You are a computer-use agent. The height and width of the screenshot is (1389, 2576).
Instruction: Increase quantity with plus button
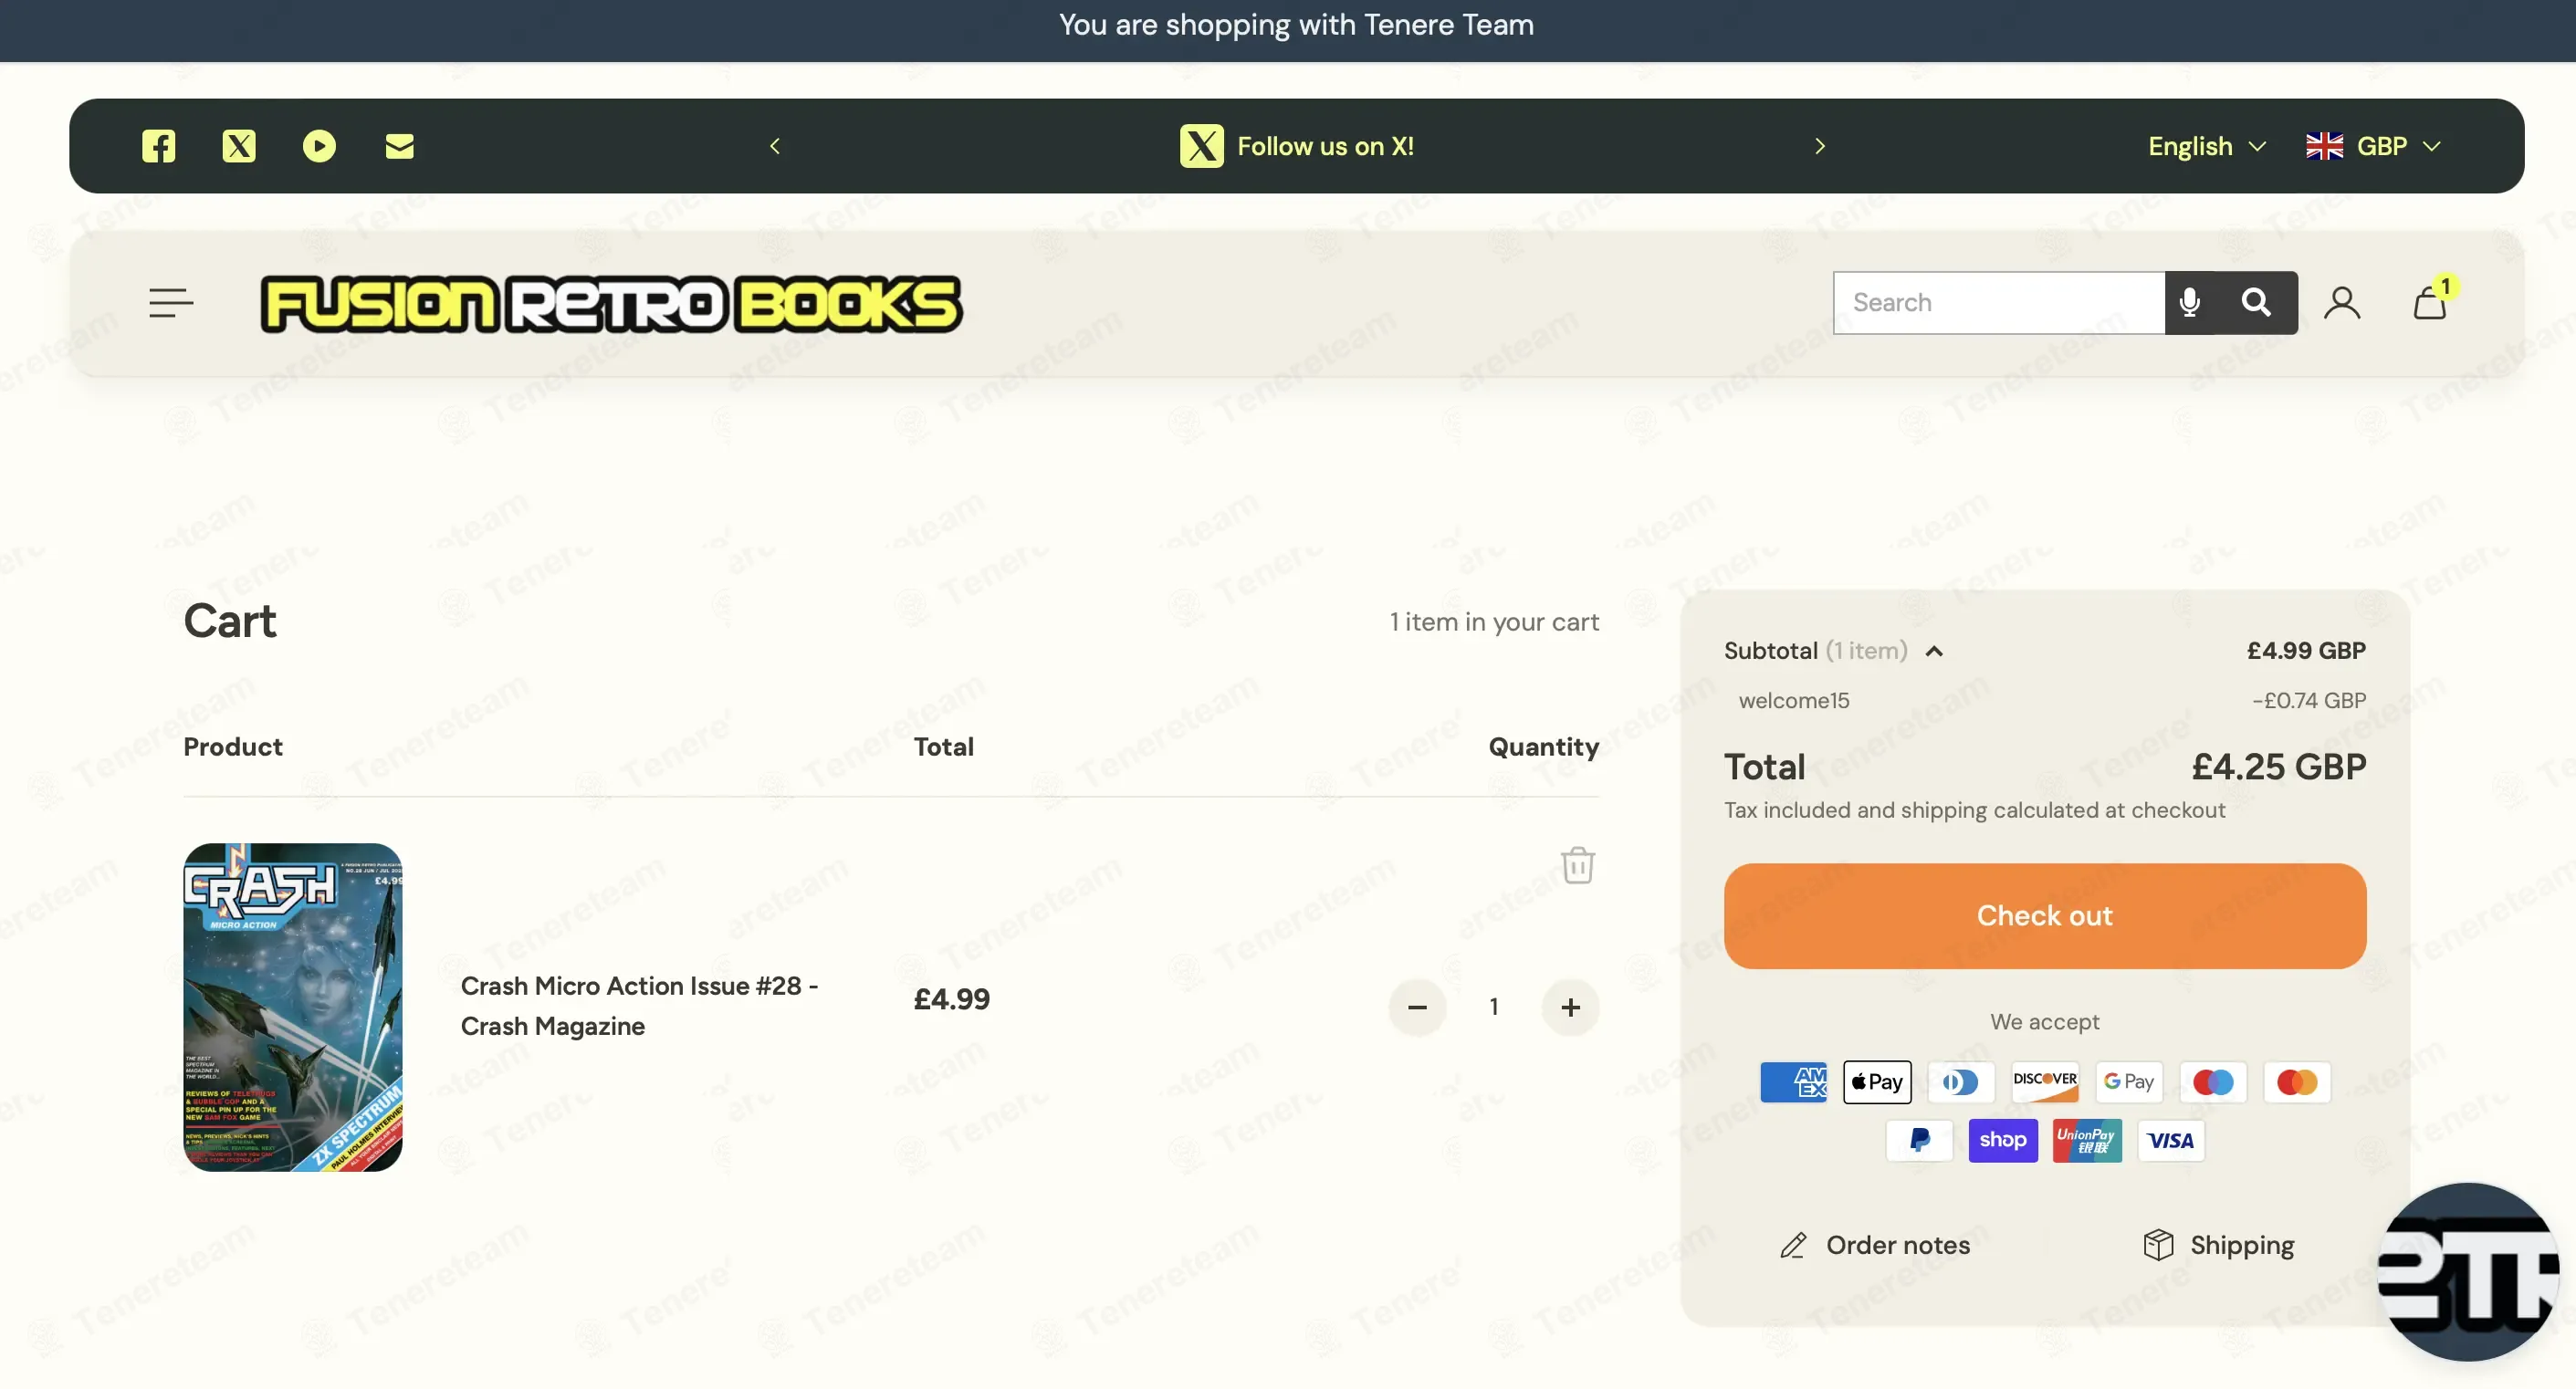(1570, 1007)
